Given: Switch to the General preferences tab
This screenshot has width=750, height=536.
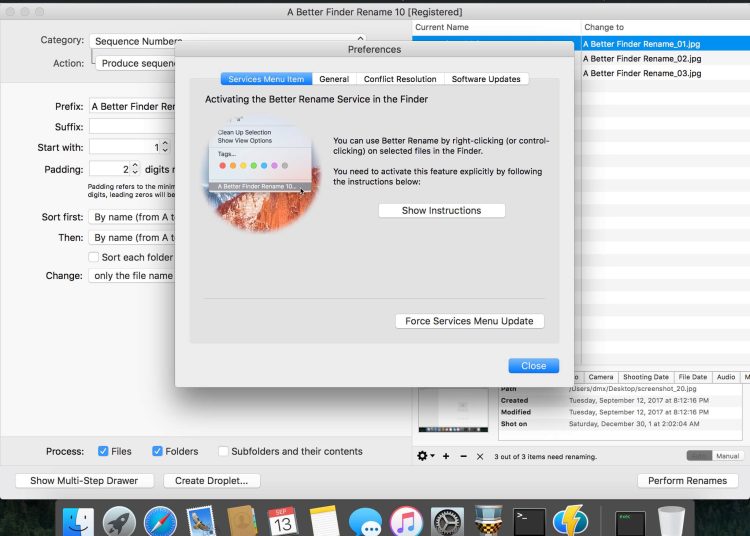Looking at the screenshot, I should click(x=334, y=79).
